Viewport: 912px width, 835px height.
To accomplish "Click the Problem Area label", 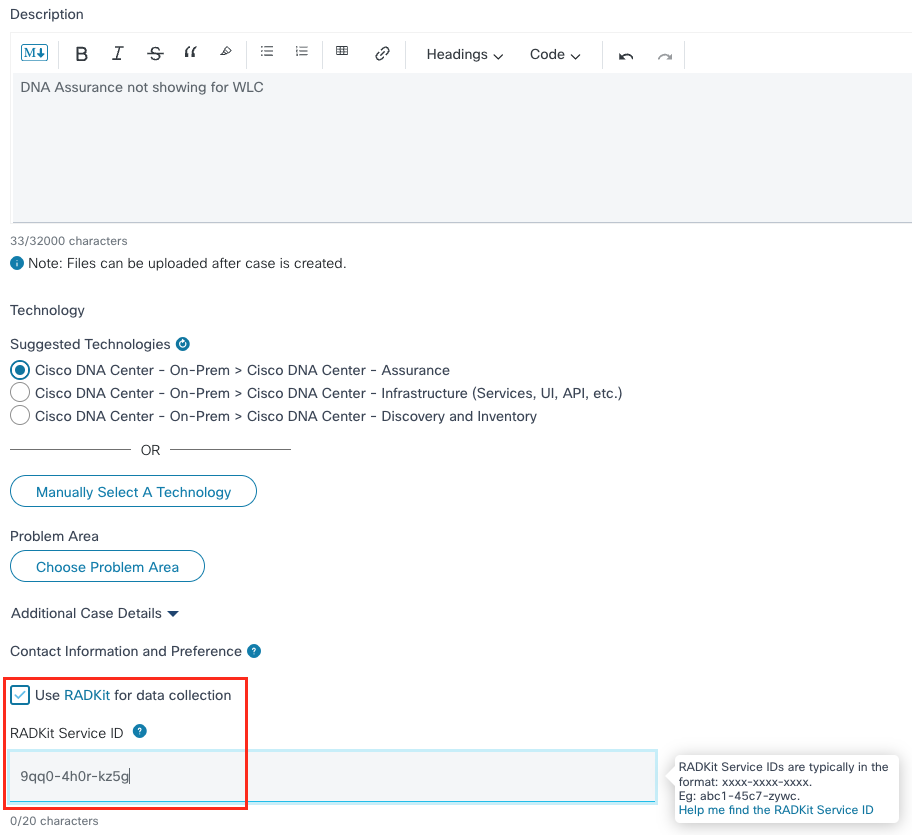I will point(54,536).
